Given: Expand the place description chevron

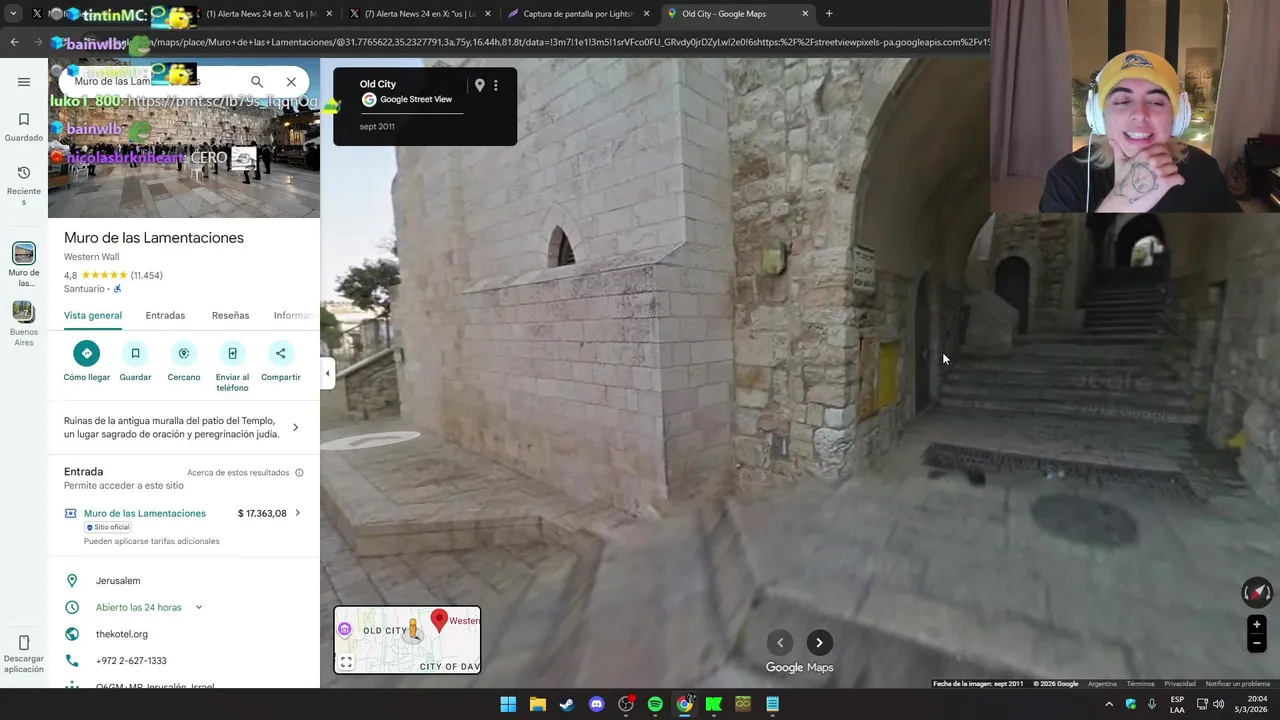Looking at the screenshot, I should pyautogui.click(x=295, y=427).
